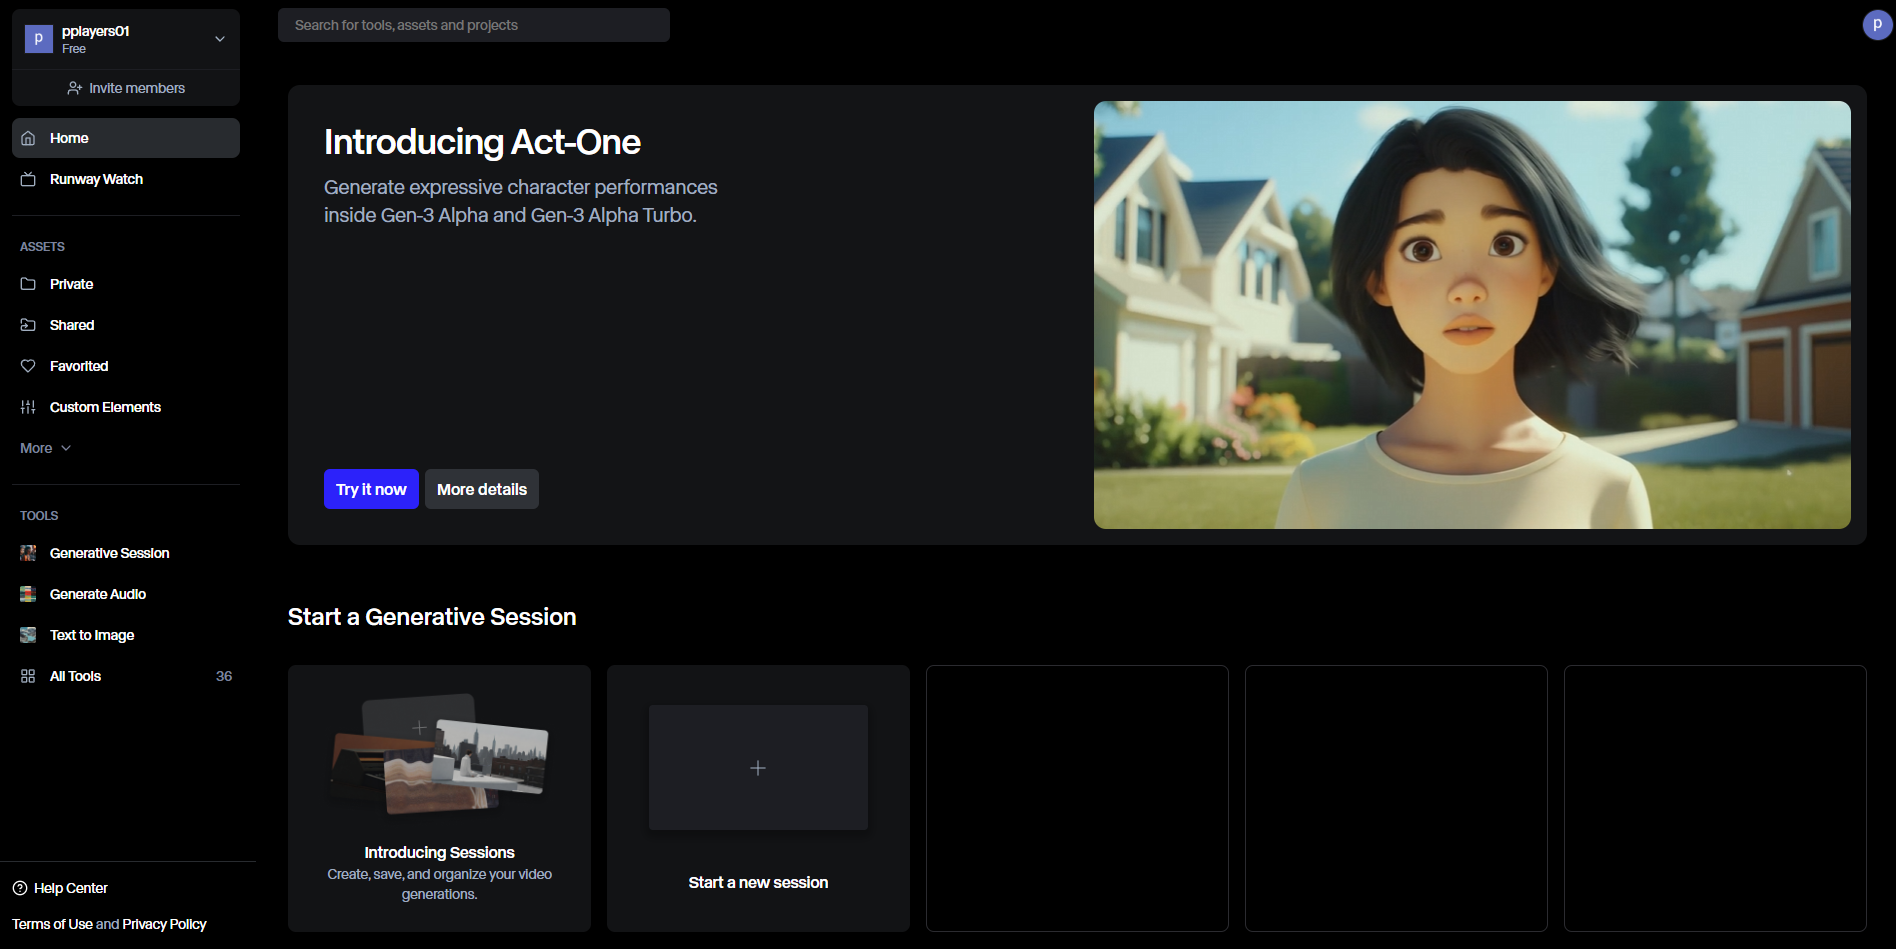Click the Introducing Act-One heading
Image resolution: width=1896 pixels, height=949 pixels.
click(x=482, y=142)
